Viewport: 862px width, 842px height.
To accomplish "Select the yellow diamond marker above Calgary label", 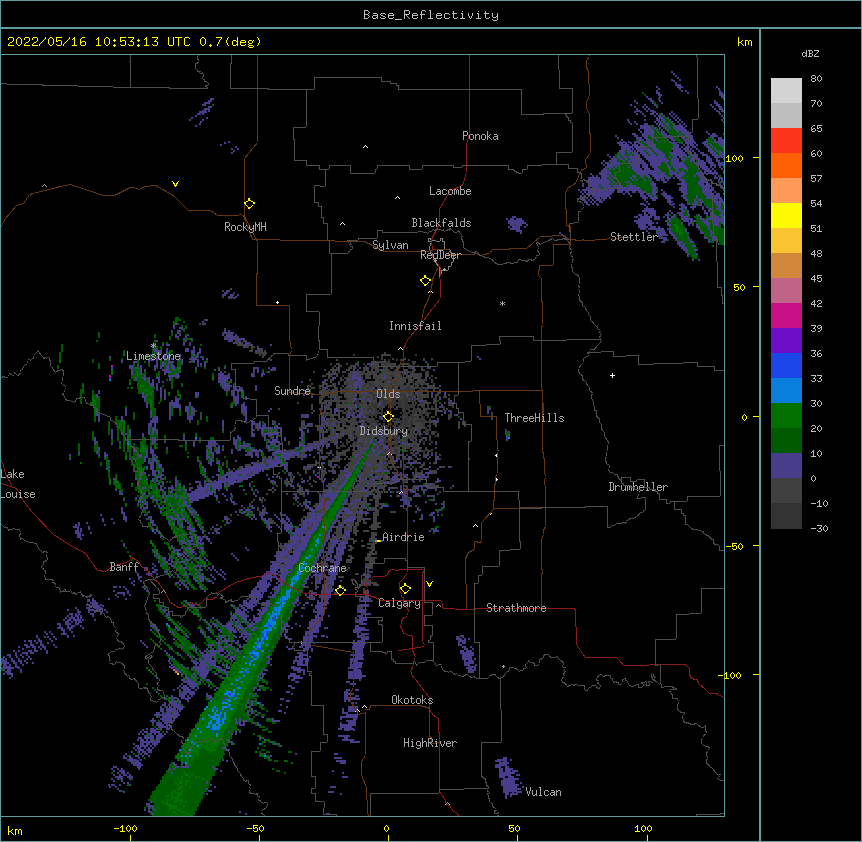I will (406, 589).
